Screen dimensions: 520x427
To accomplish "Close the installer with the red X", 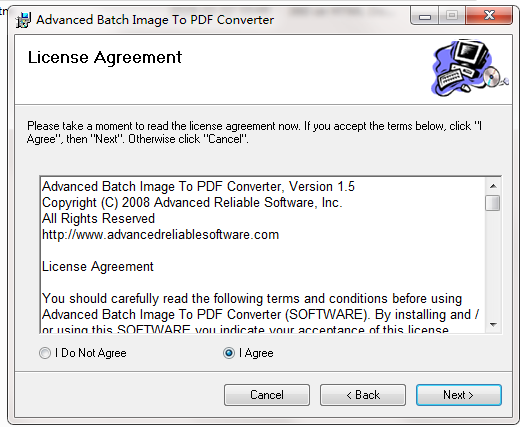I will coord(489,16).
